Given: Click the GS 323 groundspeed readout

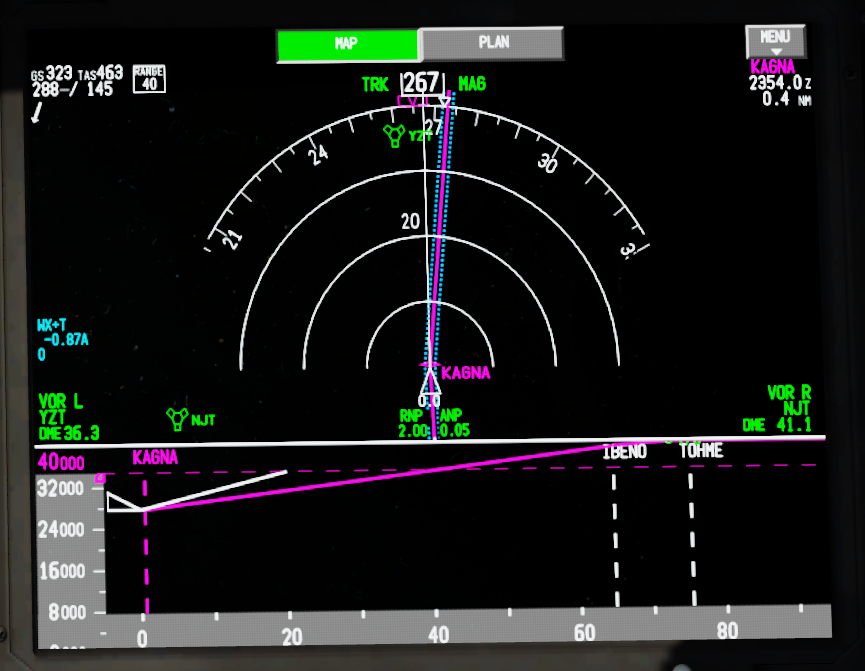Looking at the screenshot, I should point(51,73).
